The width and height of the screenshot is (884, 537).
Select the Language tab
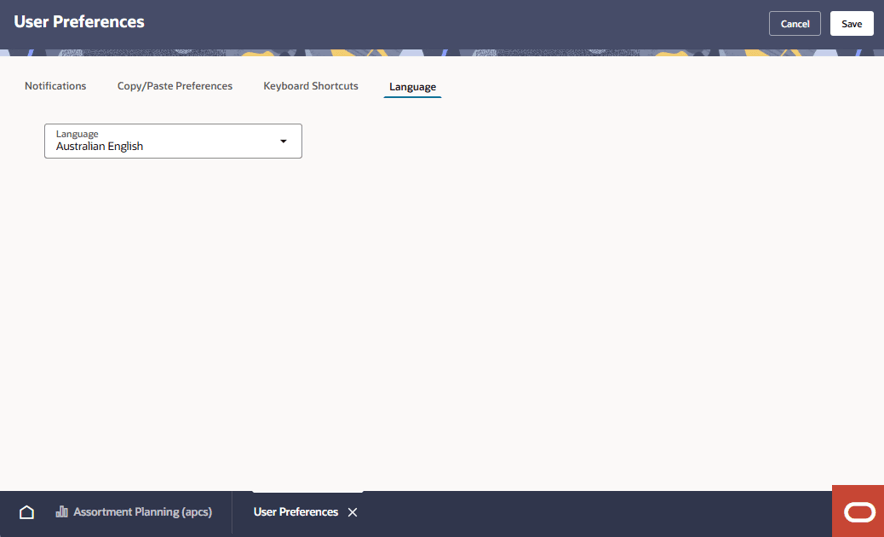pos(412,87)
